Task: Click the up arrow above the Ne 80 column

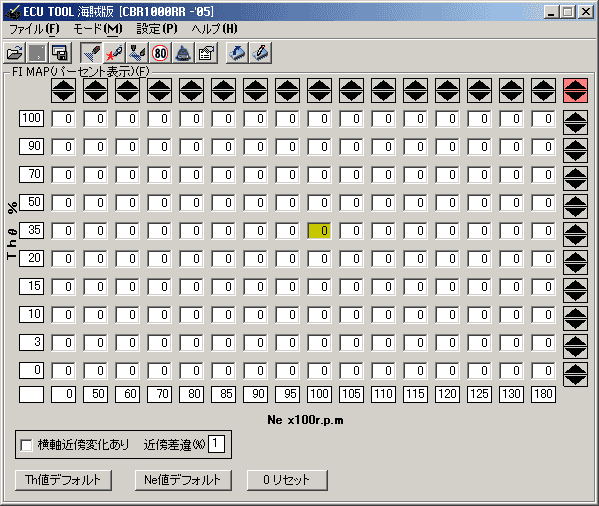Action: [192, 86]
